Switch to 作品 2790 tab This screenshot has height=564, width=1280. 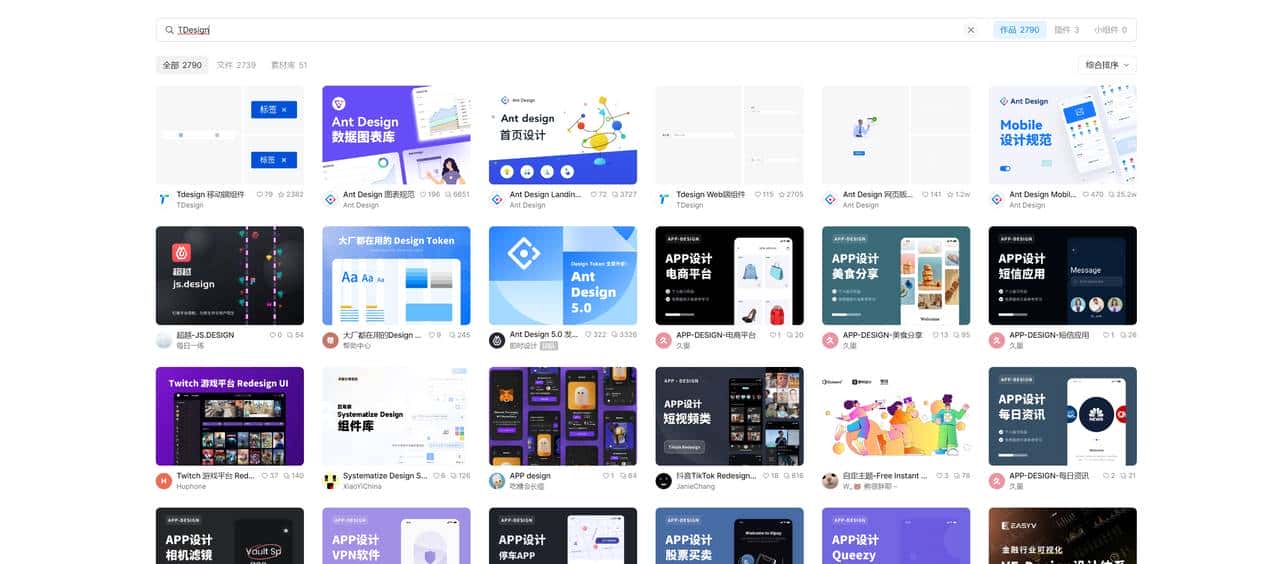click(x=1019, y=30)
